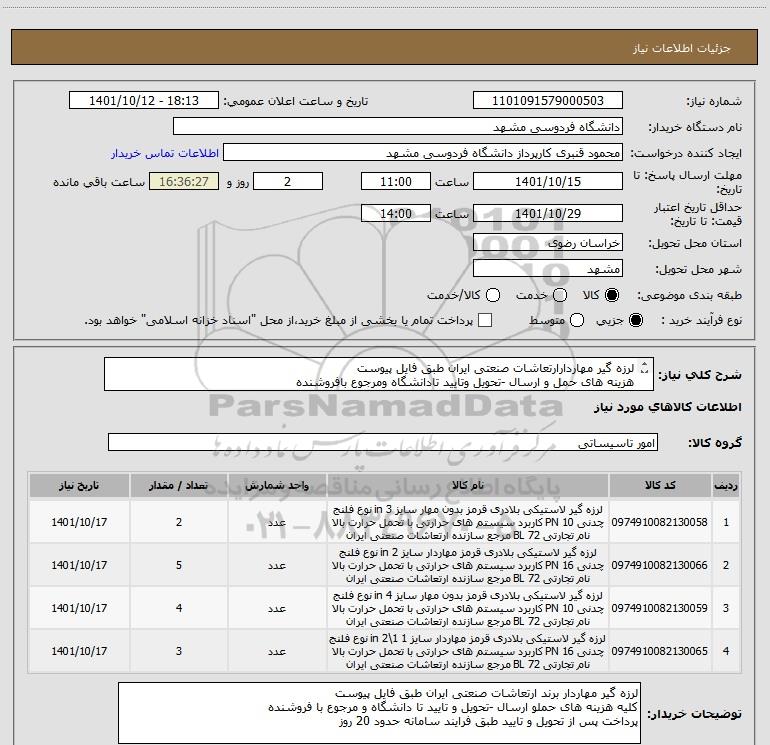The height and width of the screenshot is (745, 770).
Task: Click the announcement date field 1401/10/12 - 18:13
Action: [x=144, y=101]
